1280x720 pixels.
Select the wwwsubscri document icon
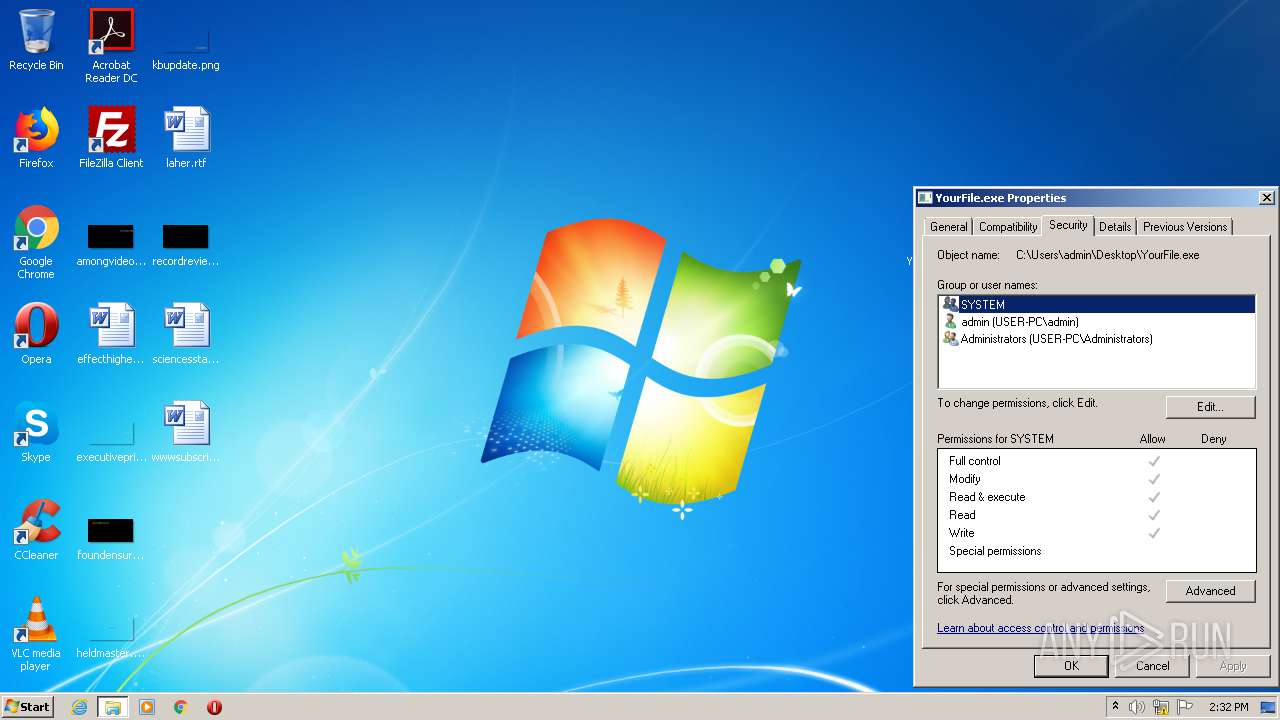pyautogui.click(x=186, y=432)
